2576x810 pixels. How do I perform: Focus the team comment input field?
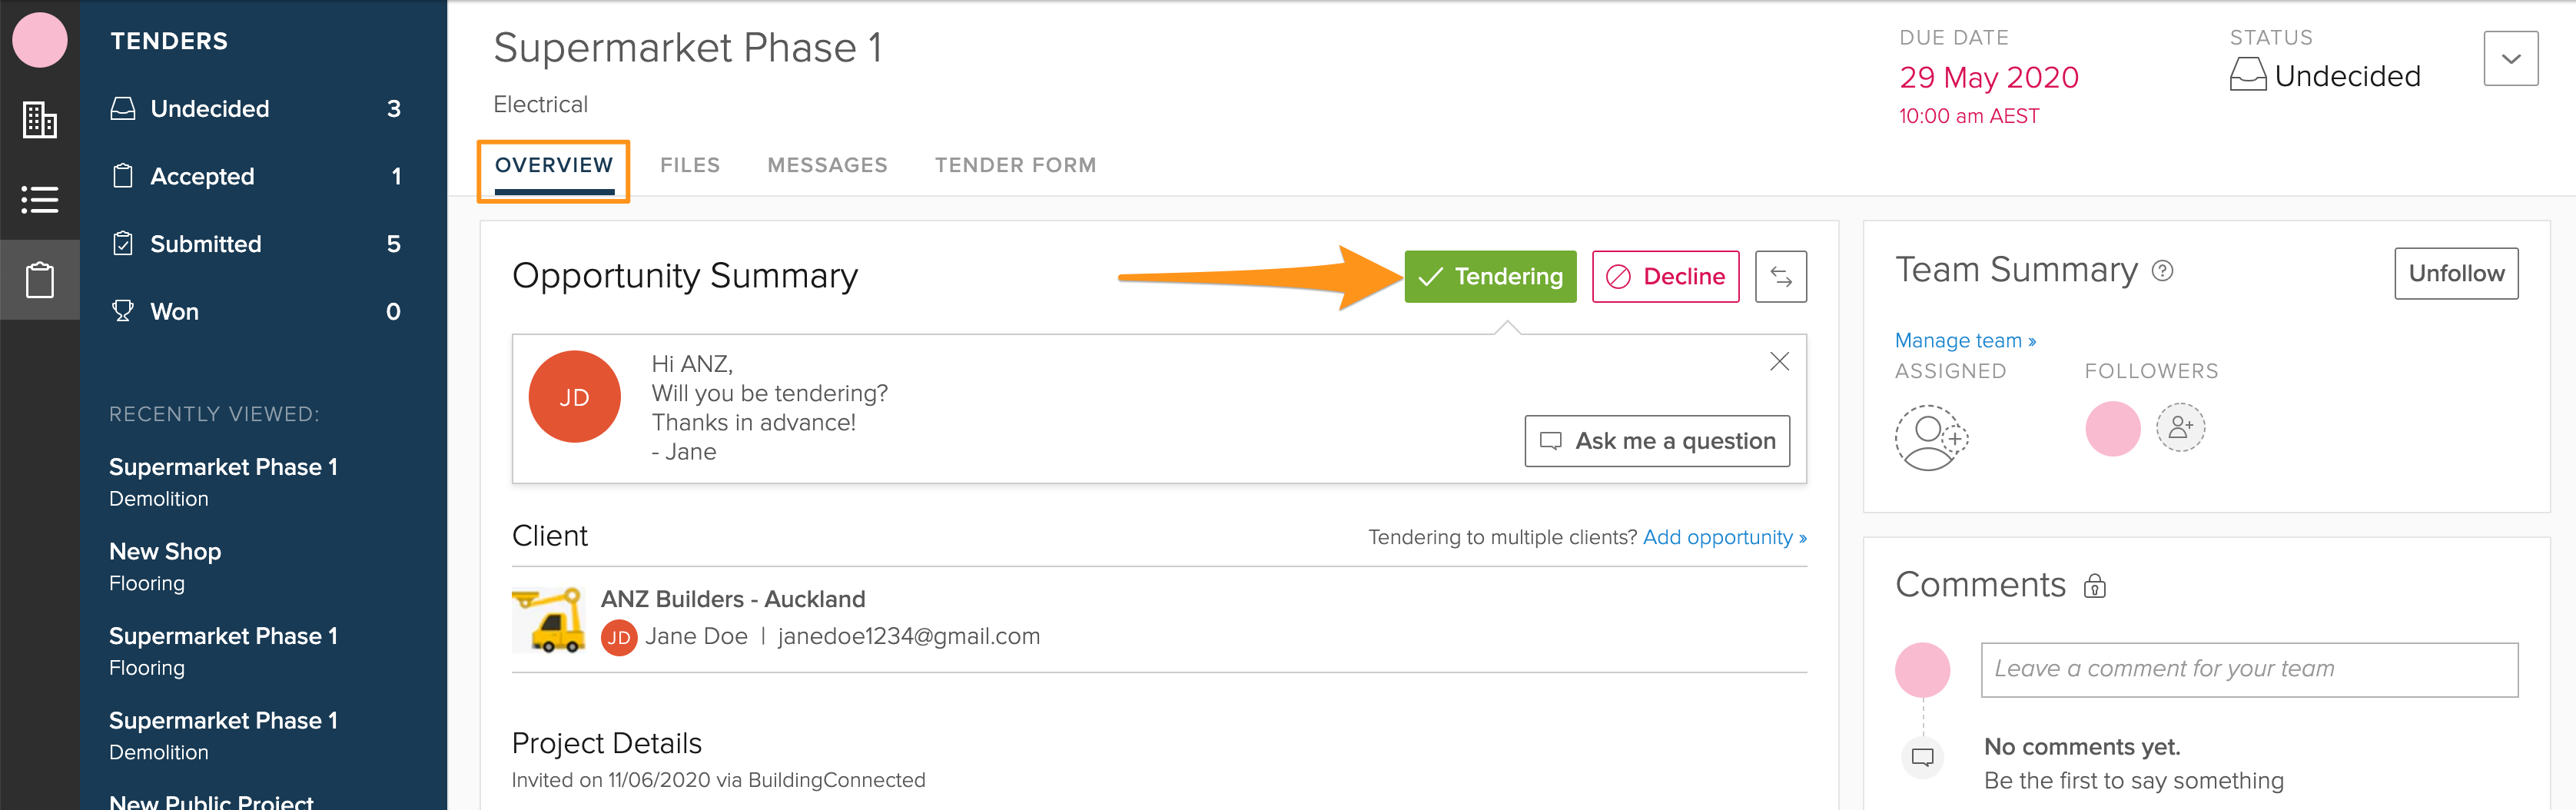[x=2249, y=669]
